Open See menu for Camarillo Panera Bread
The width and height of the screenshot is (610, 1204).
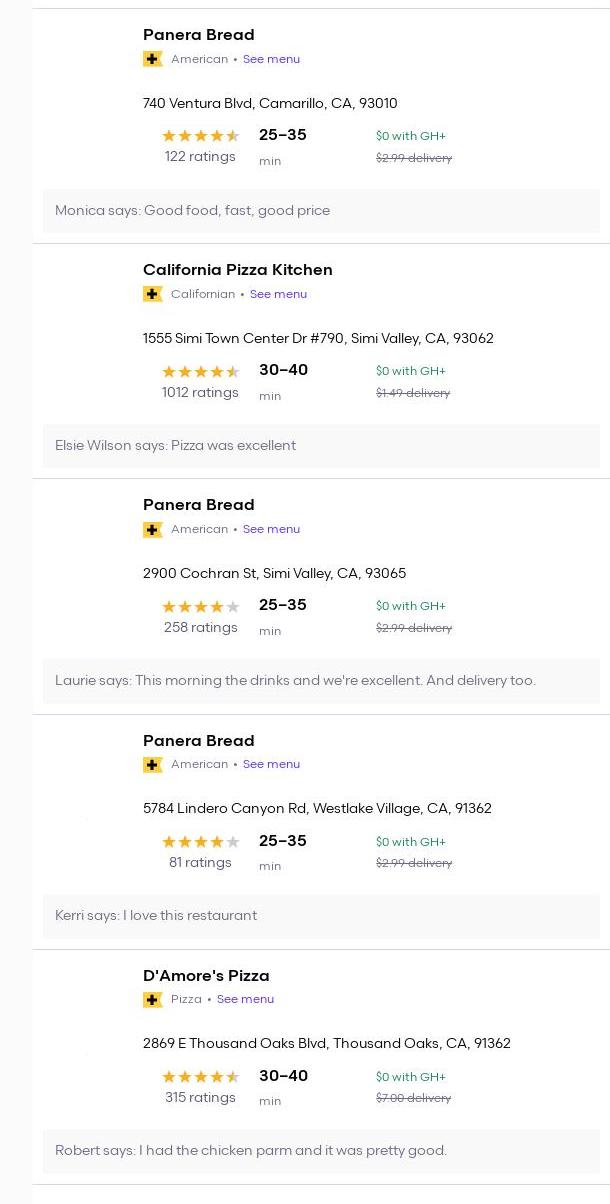pos(271,59)
